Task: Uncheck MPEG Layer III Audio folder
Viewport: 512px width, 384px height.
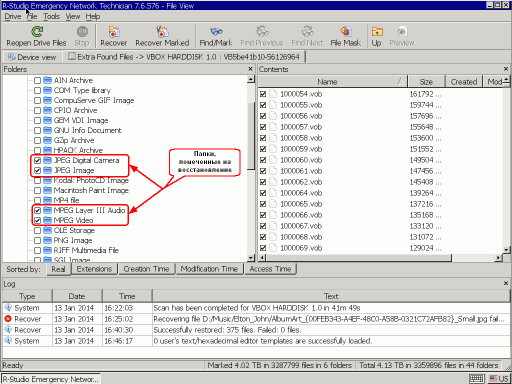Action: tap(37, 210)
